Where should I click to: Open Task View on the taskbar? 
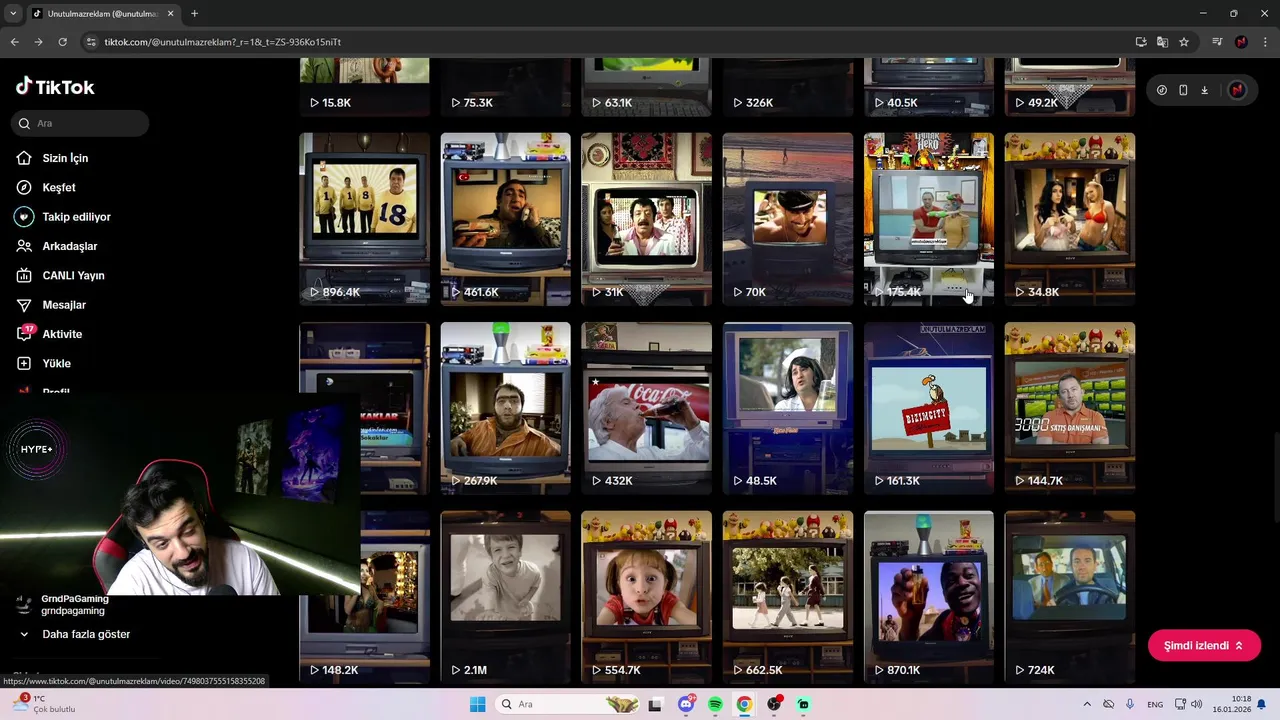(655, 704)
